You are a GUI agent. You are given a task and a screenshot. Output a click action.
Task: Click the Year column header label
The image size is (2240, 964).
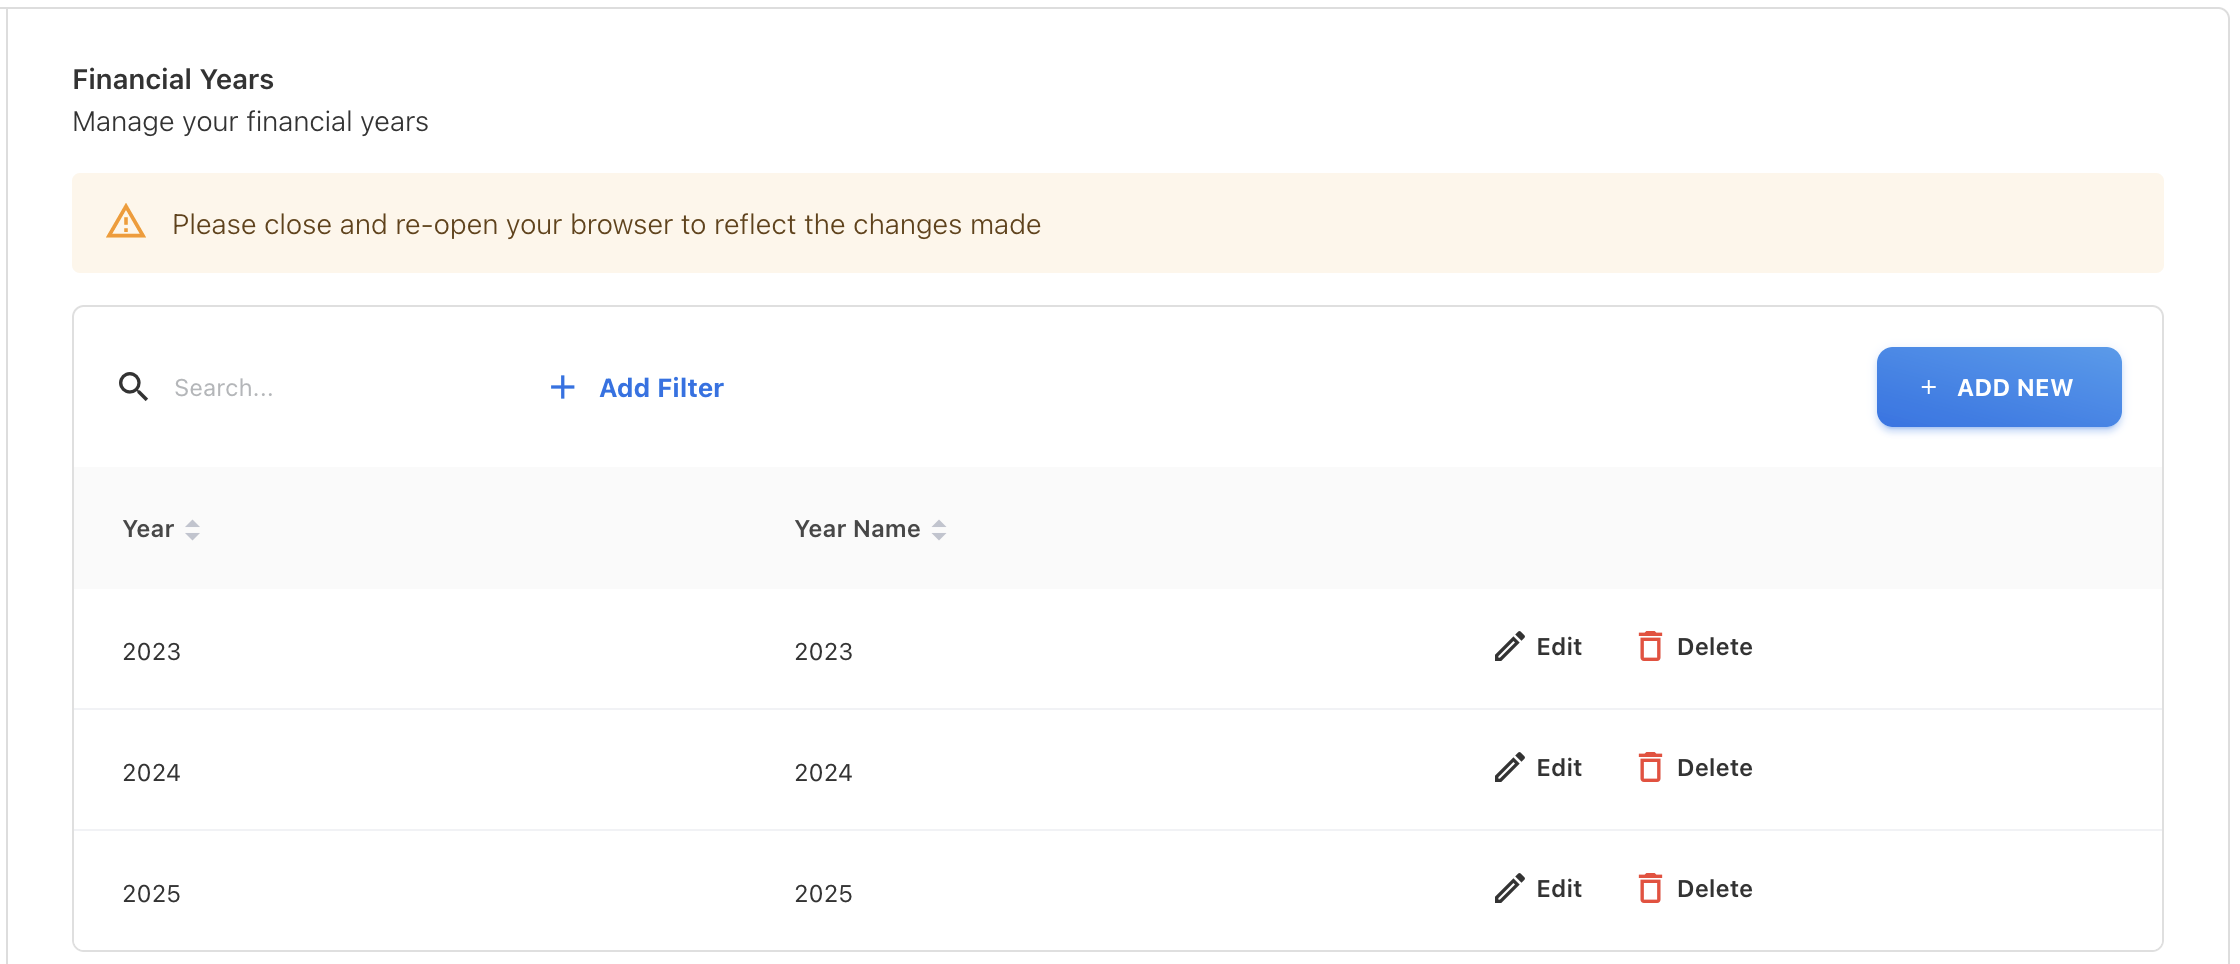[148, 529]
